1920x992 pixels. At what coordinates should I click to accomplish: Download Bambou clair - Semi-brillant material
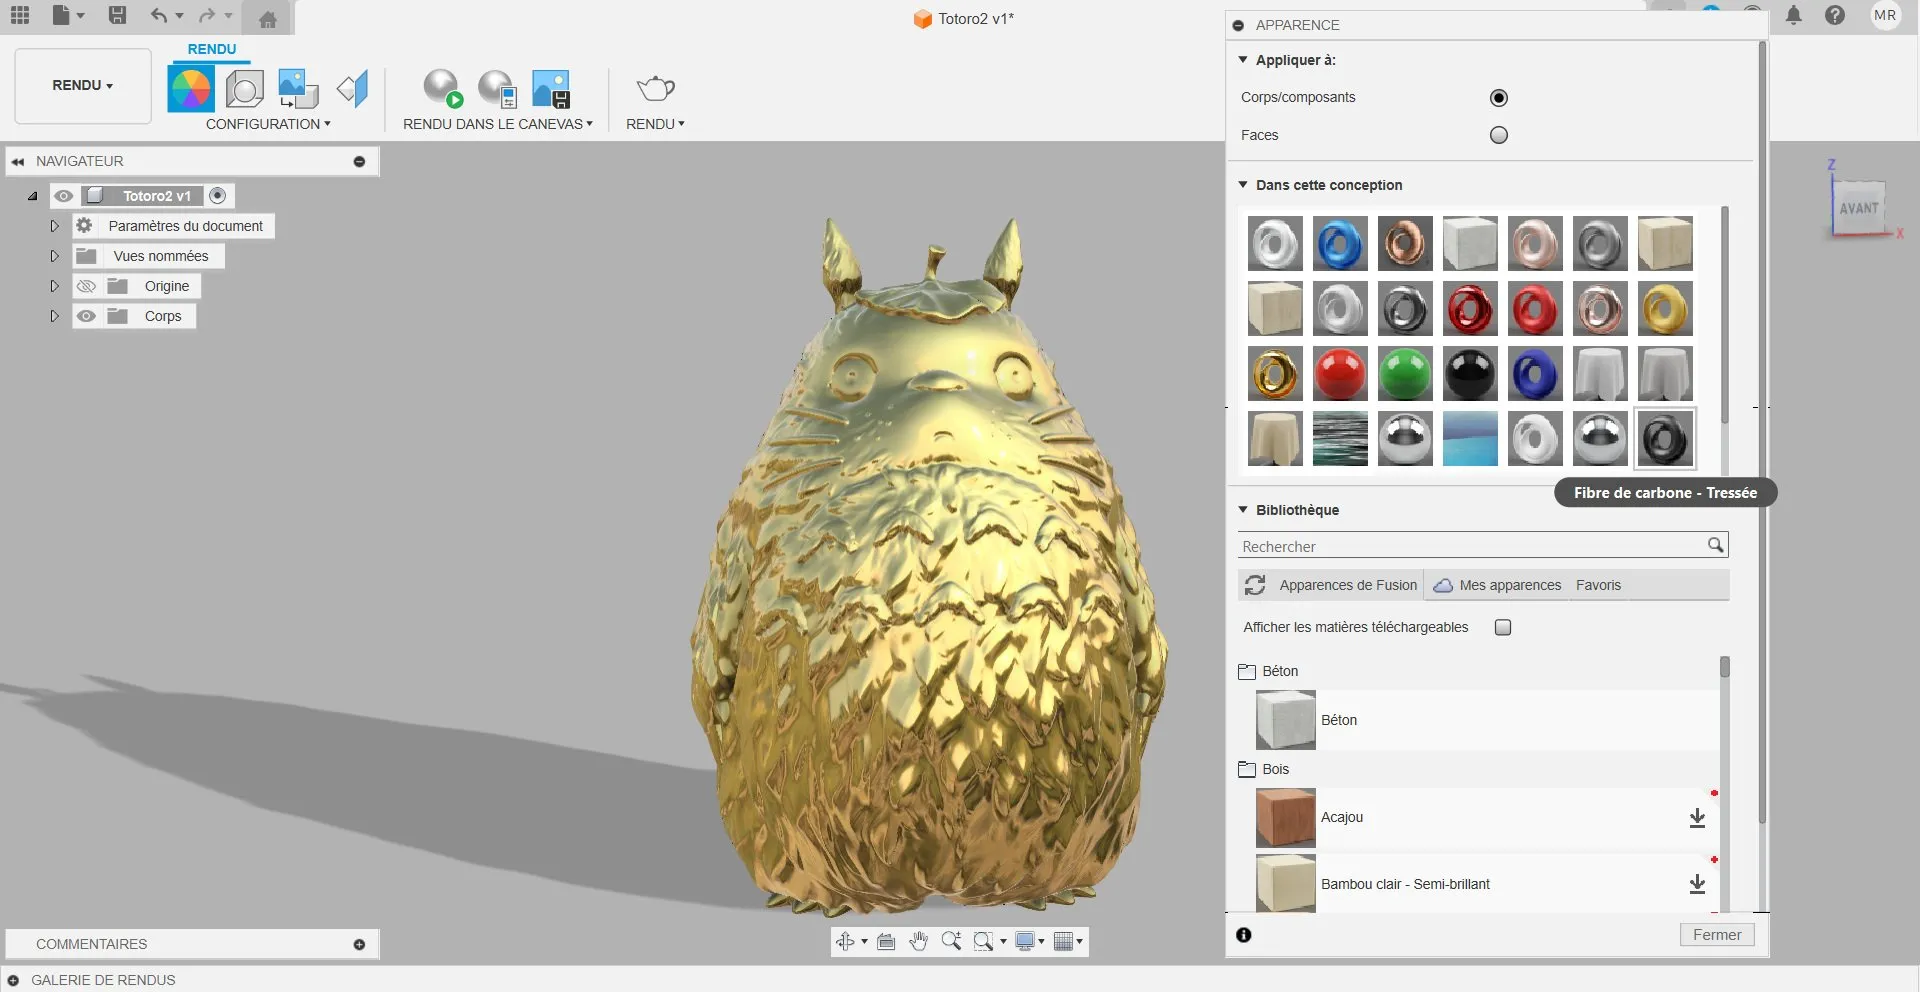pyautogui.click(x=1697, y=884)
